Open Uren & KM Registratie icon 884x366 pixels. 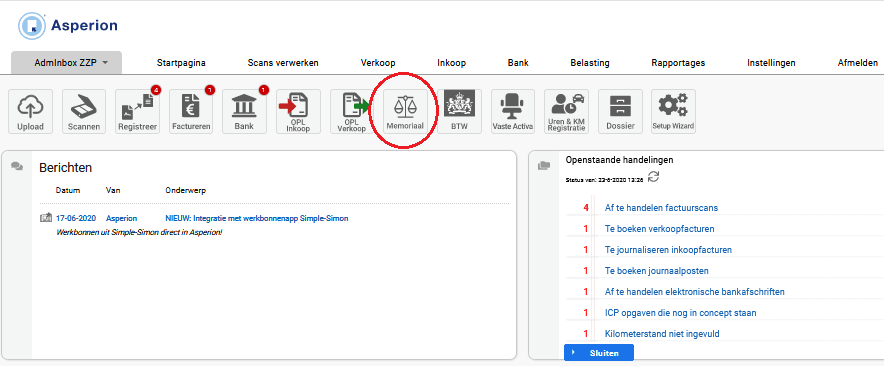pyautogui.click(x=566, y=112)
